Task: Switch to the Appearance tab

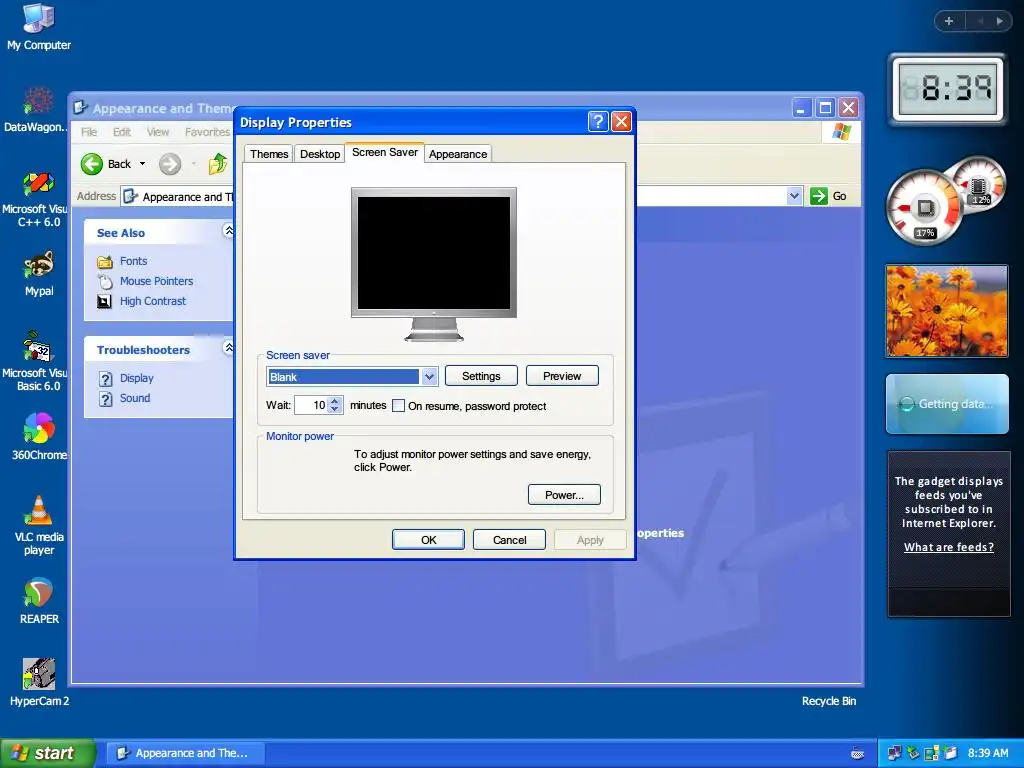Action: (x=458, y=154)
